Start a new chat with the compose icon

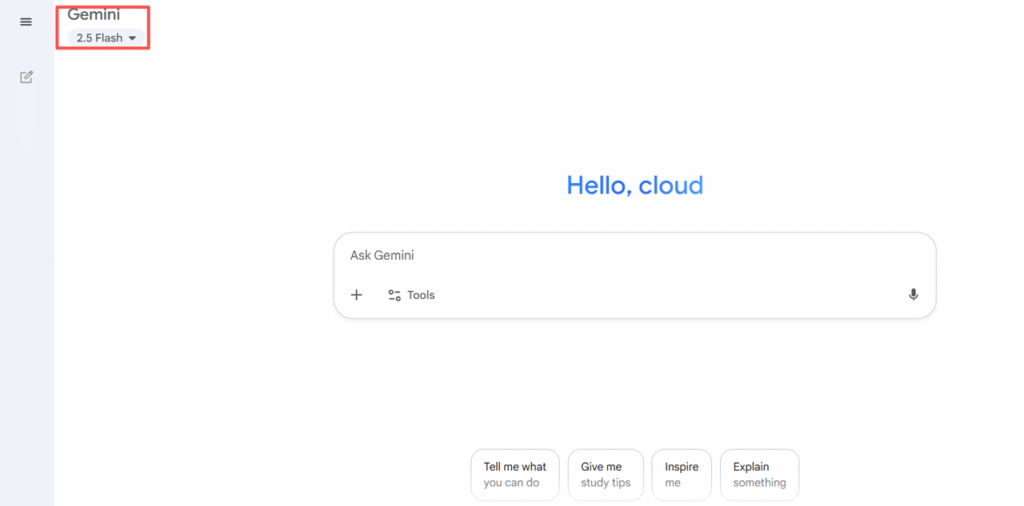coord(26,77)
